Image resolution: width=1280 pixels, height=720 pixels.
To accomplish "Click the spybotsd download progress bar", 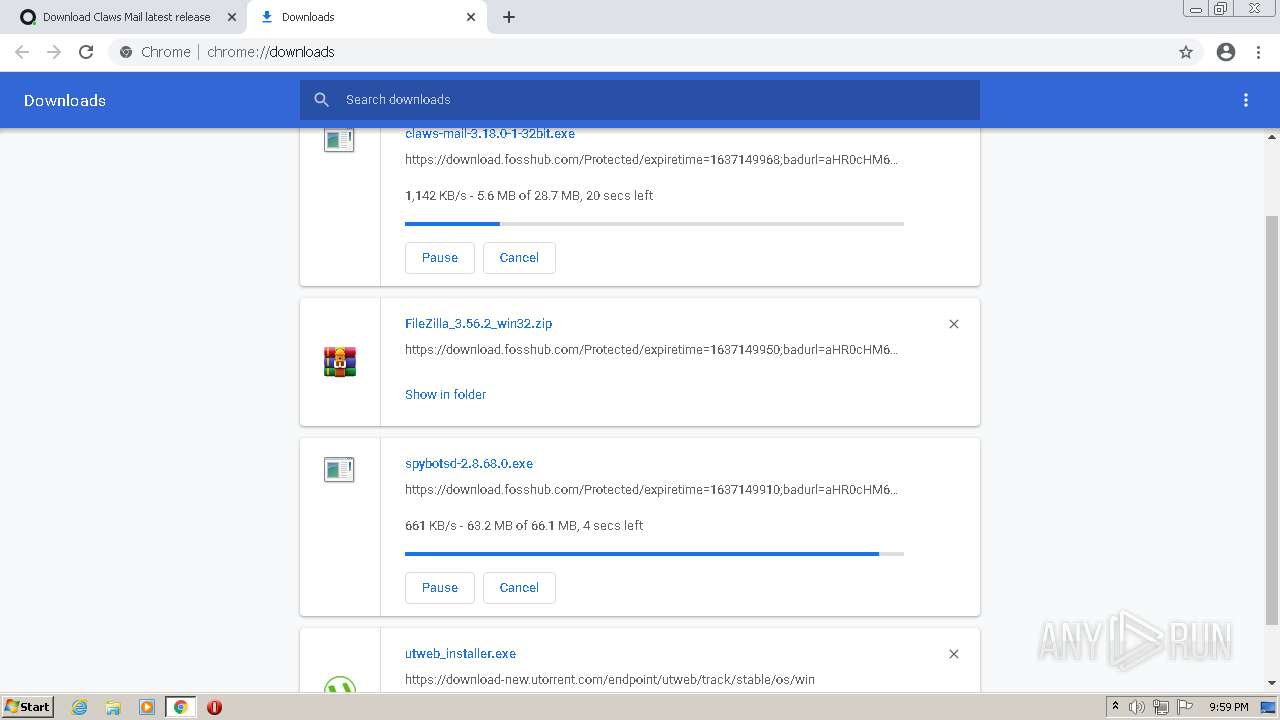I will [x=654, y=554].
